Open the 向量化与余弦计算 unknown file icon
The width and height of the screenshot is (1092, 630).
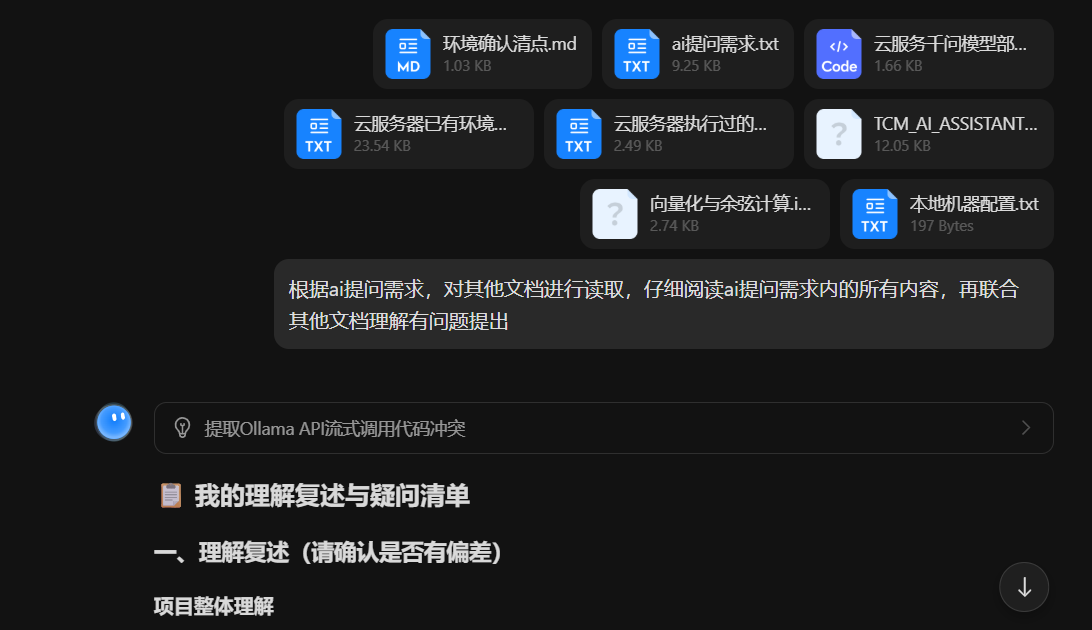(614, 214)
